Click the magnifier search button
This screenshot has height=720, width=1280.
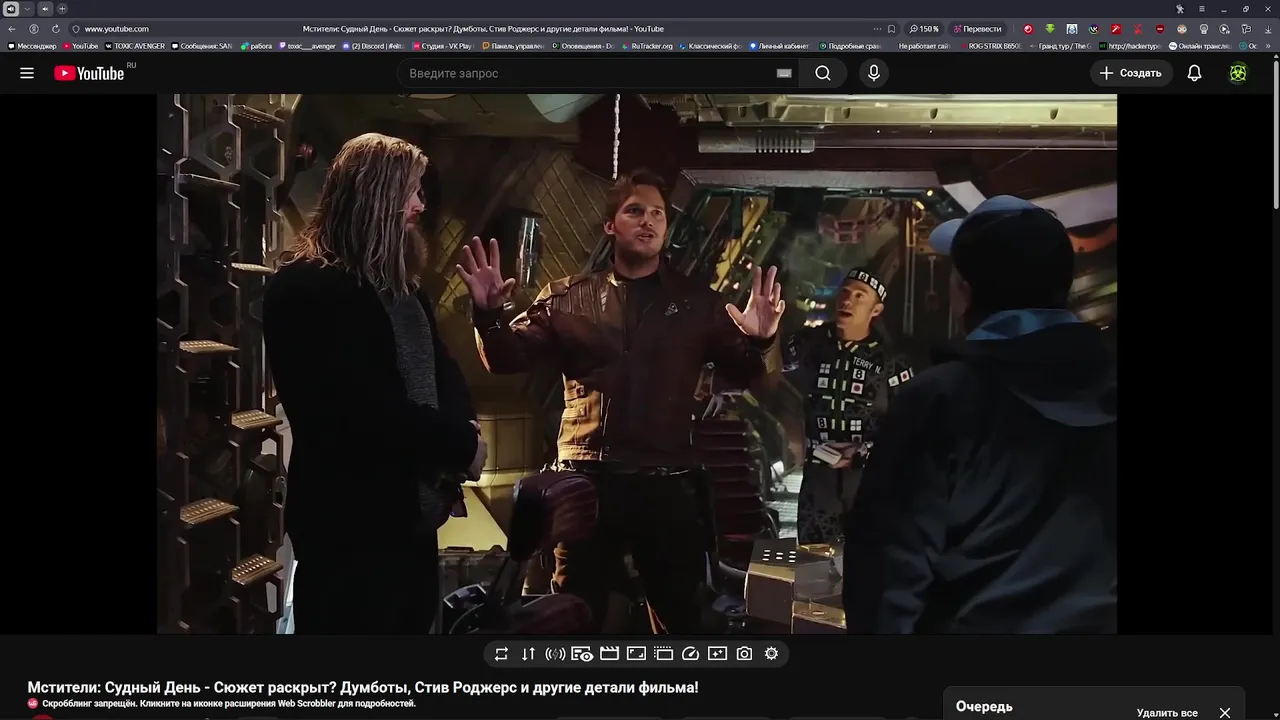(x=823, y=73)
